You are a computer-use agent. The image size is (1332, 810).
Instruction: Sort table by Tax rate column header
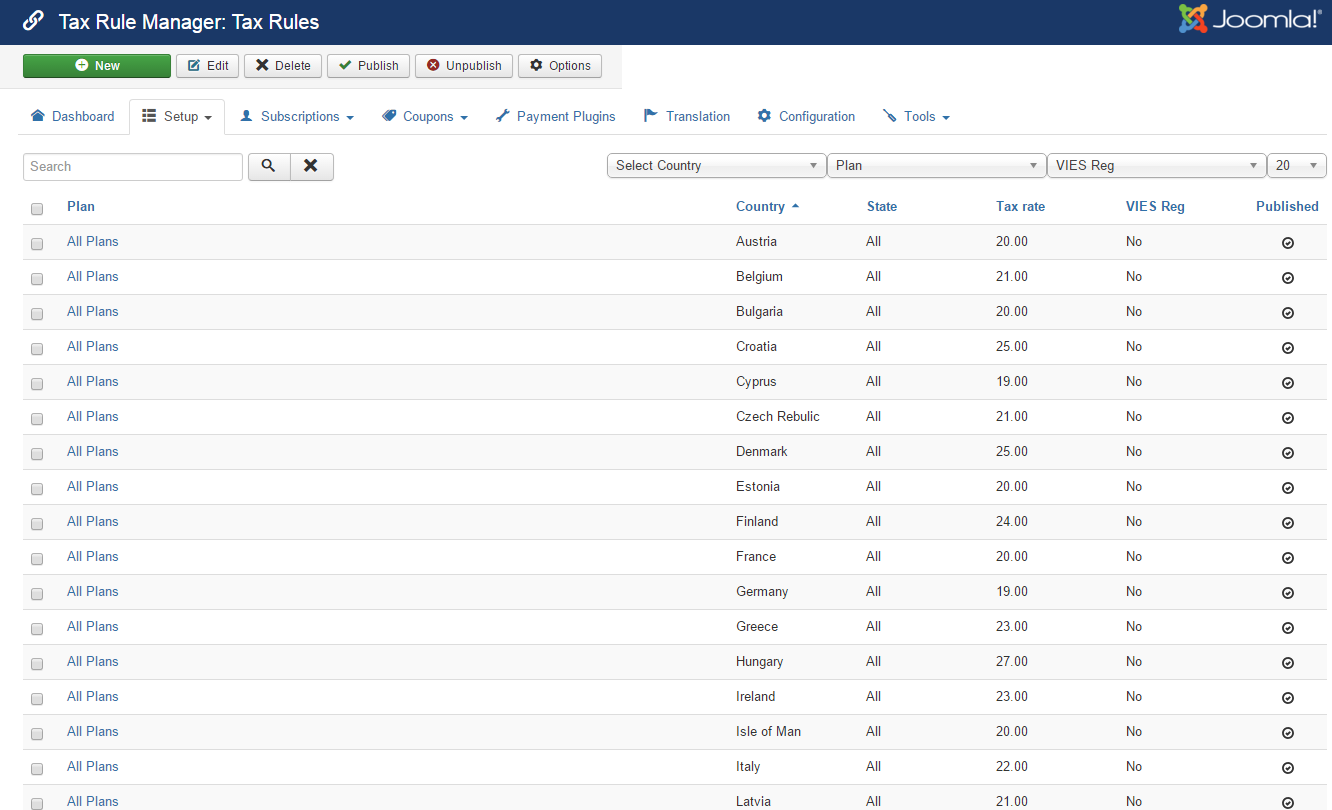click(x=1020, y=207)
